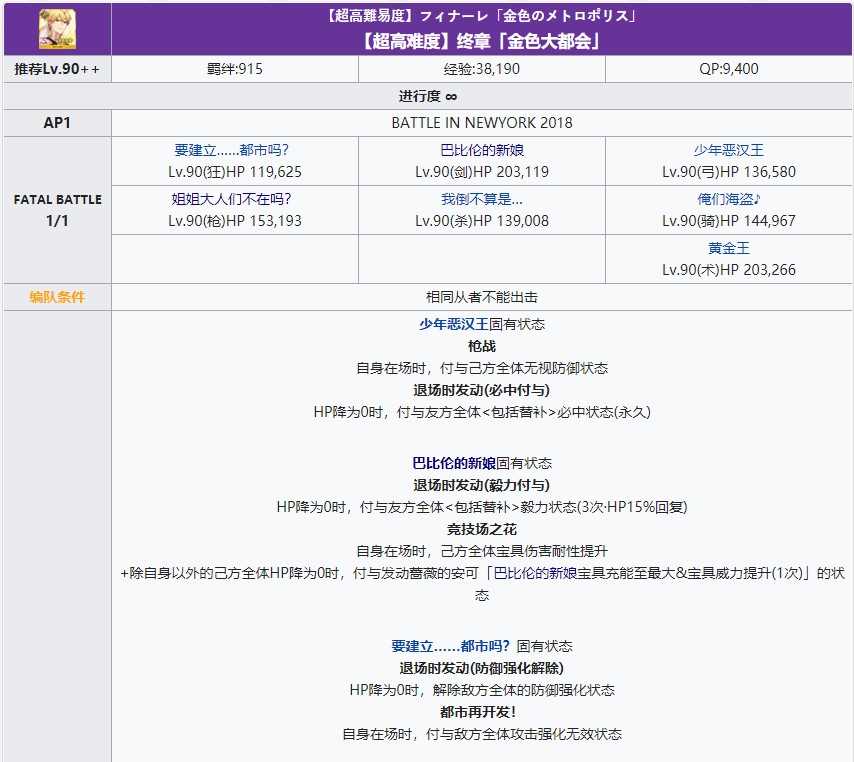Open enemy link 巴比伦的新娘 in battle table
Screen dimensions: 854x762
coord(482,150)
